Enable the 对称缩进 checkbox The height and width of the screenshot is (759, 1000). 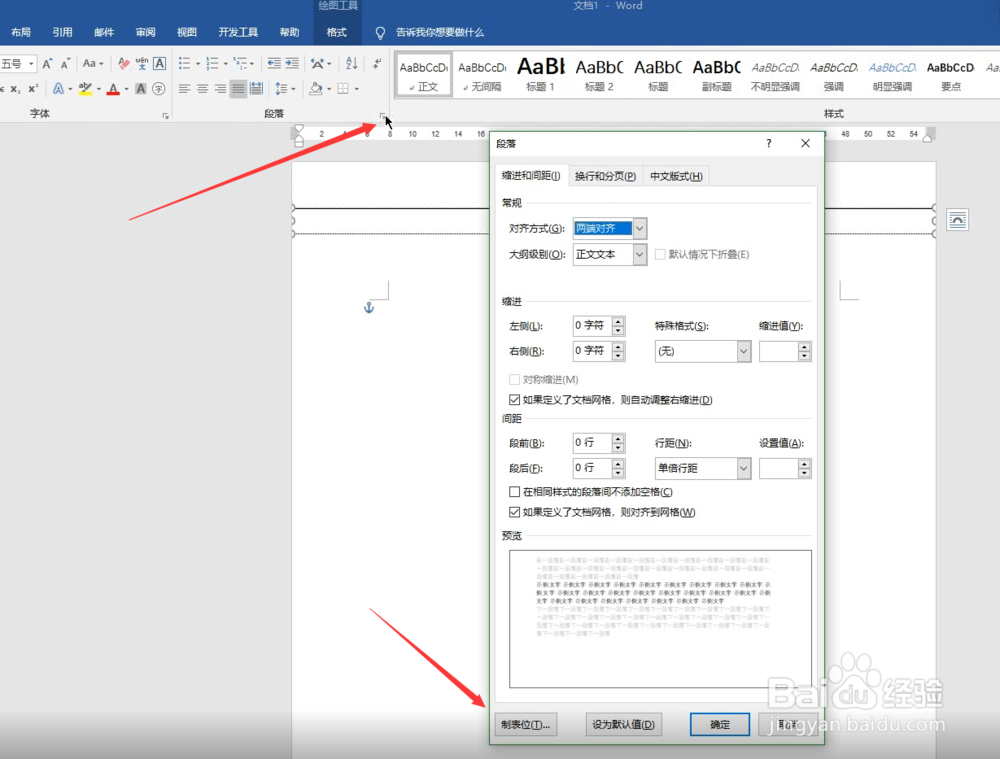coord(513,380)
